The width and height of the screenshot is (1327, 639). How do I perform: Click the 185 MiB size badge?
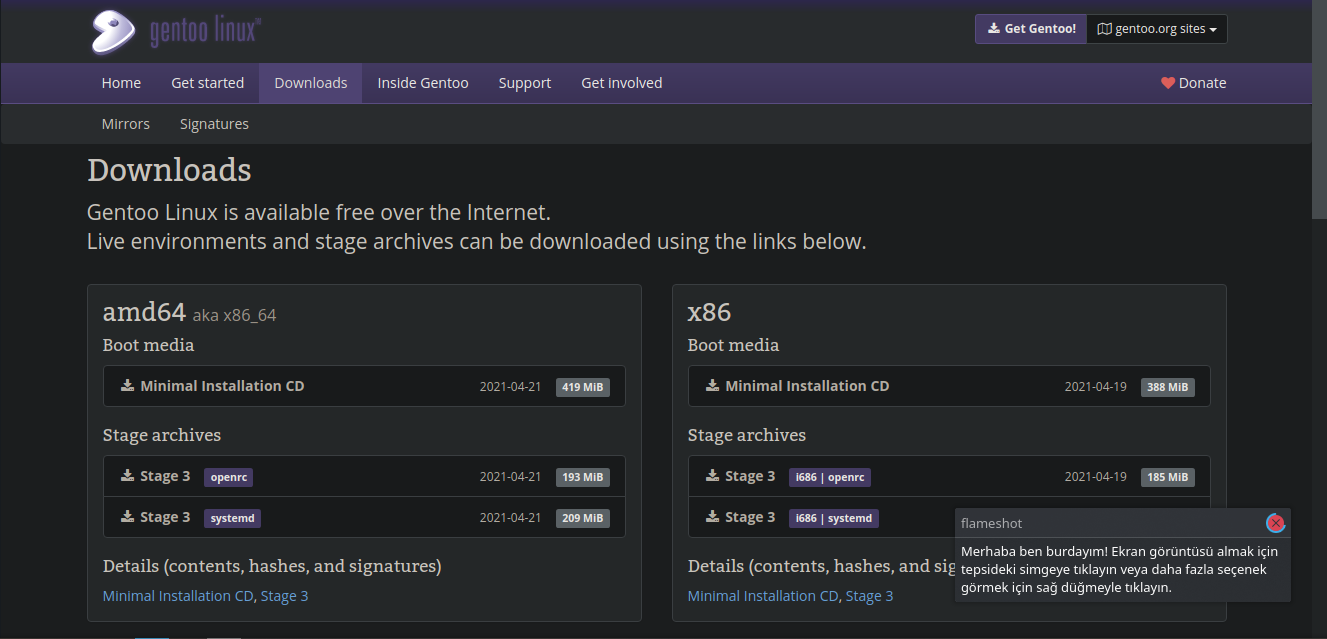pos(1168,477)
